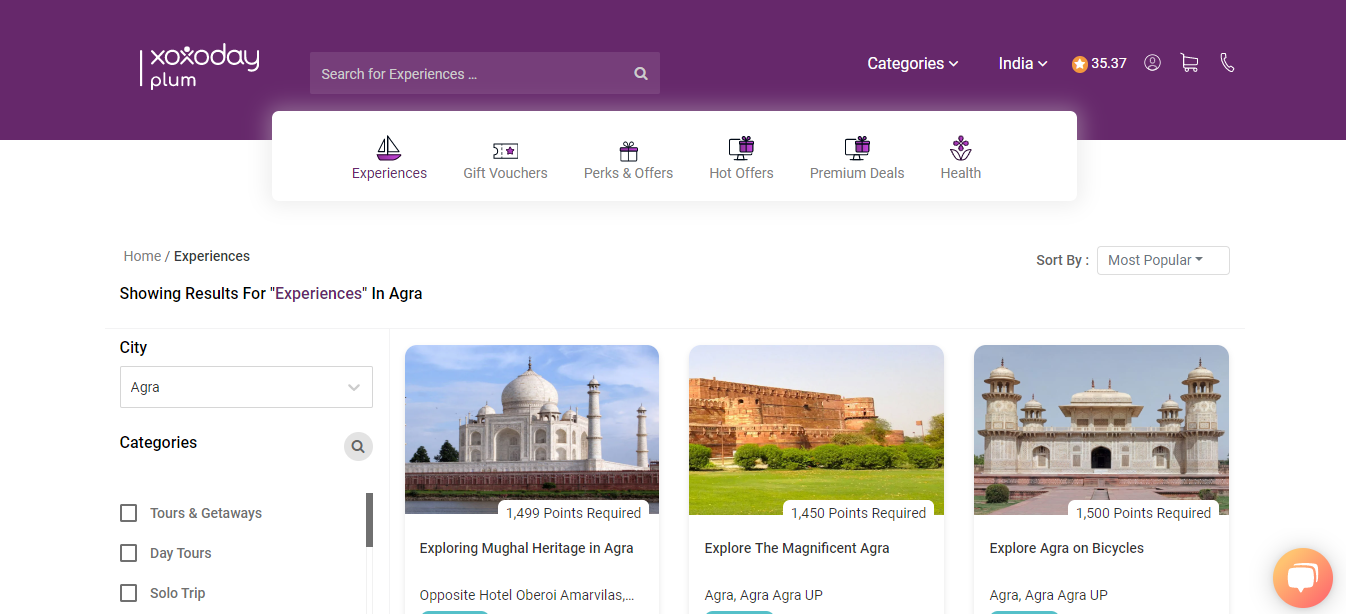Check the Solo Trip option

128,592
